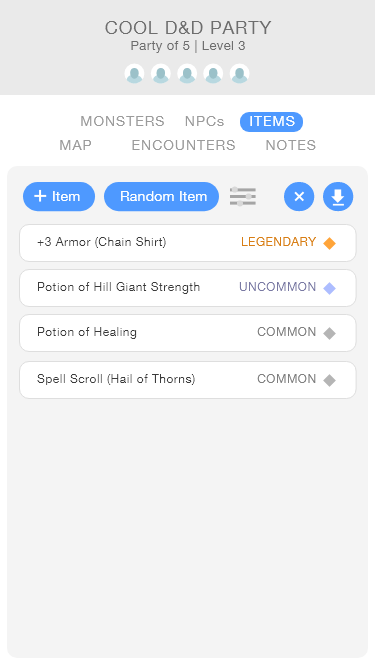The height and width of the screenshot is (667, 375).
Task: Select the third party member avatar
Action: tap(187, 74)
